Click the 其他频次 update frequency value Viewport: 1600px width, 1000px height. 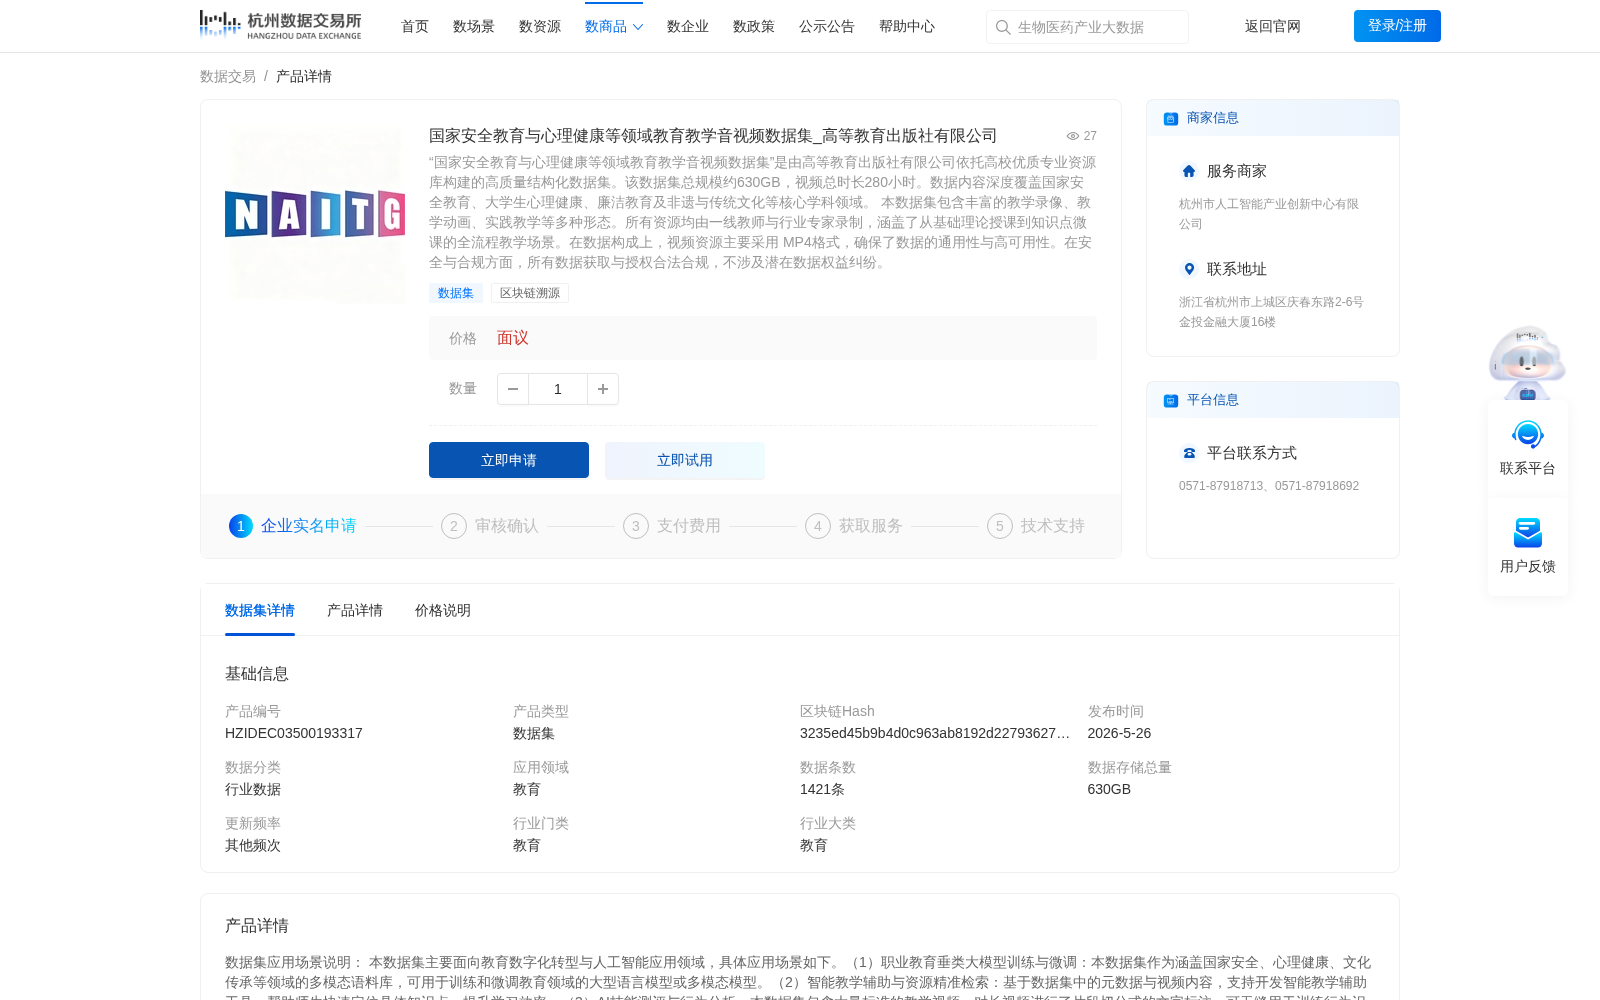253,845
